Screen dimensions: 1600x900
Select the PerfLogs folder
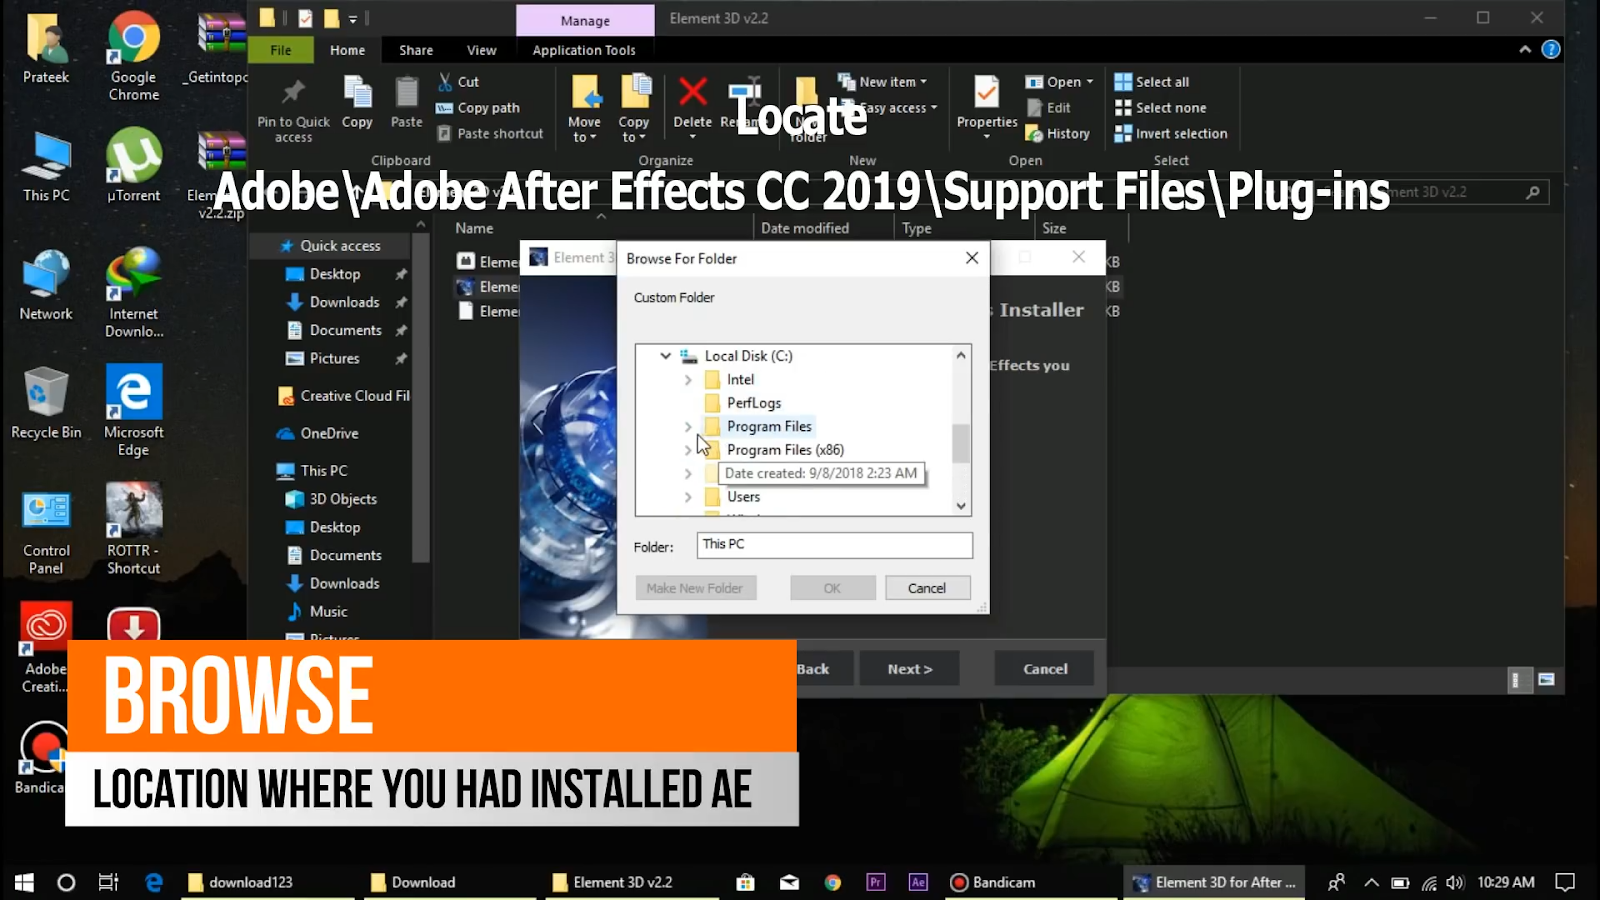(754, 403)
